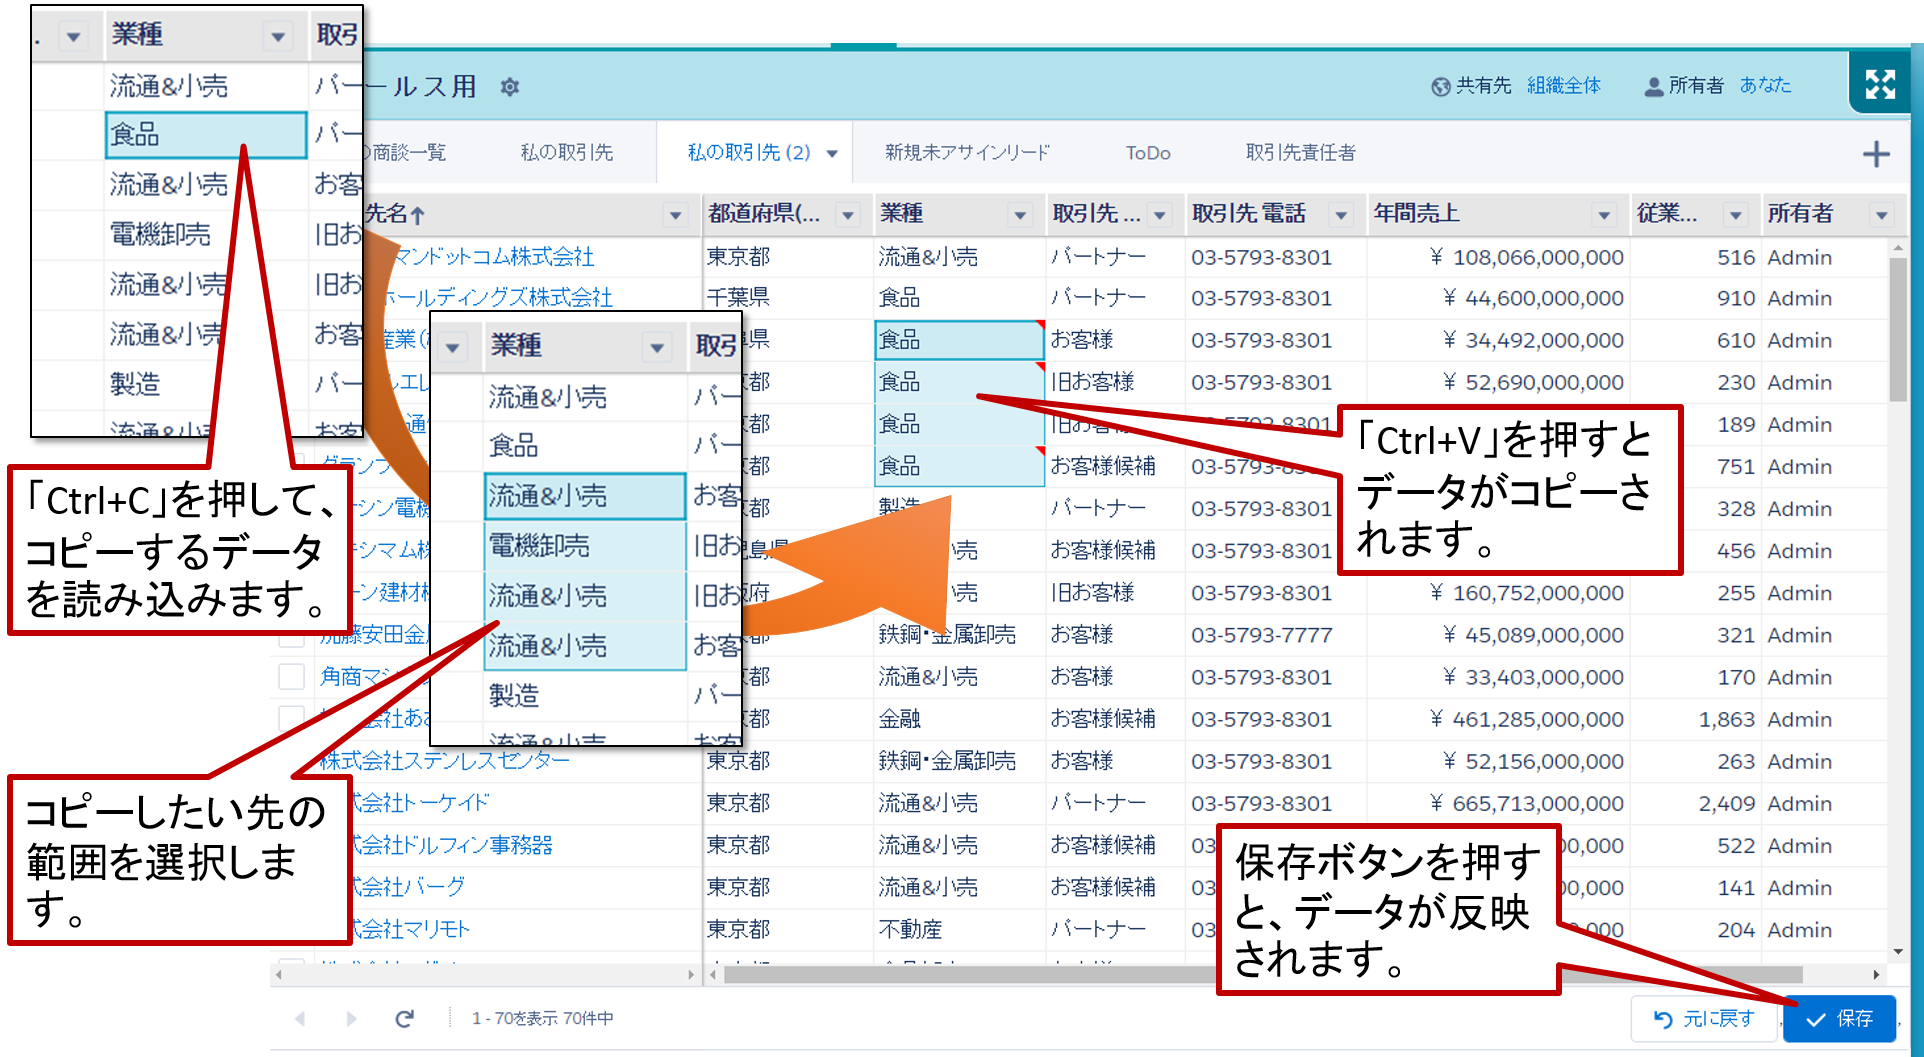Switch to the 私の取引先 tab

click(566, 153)
